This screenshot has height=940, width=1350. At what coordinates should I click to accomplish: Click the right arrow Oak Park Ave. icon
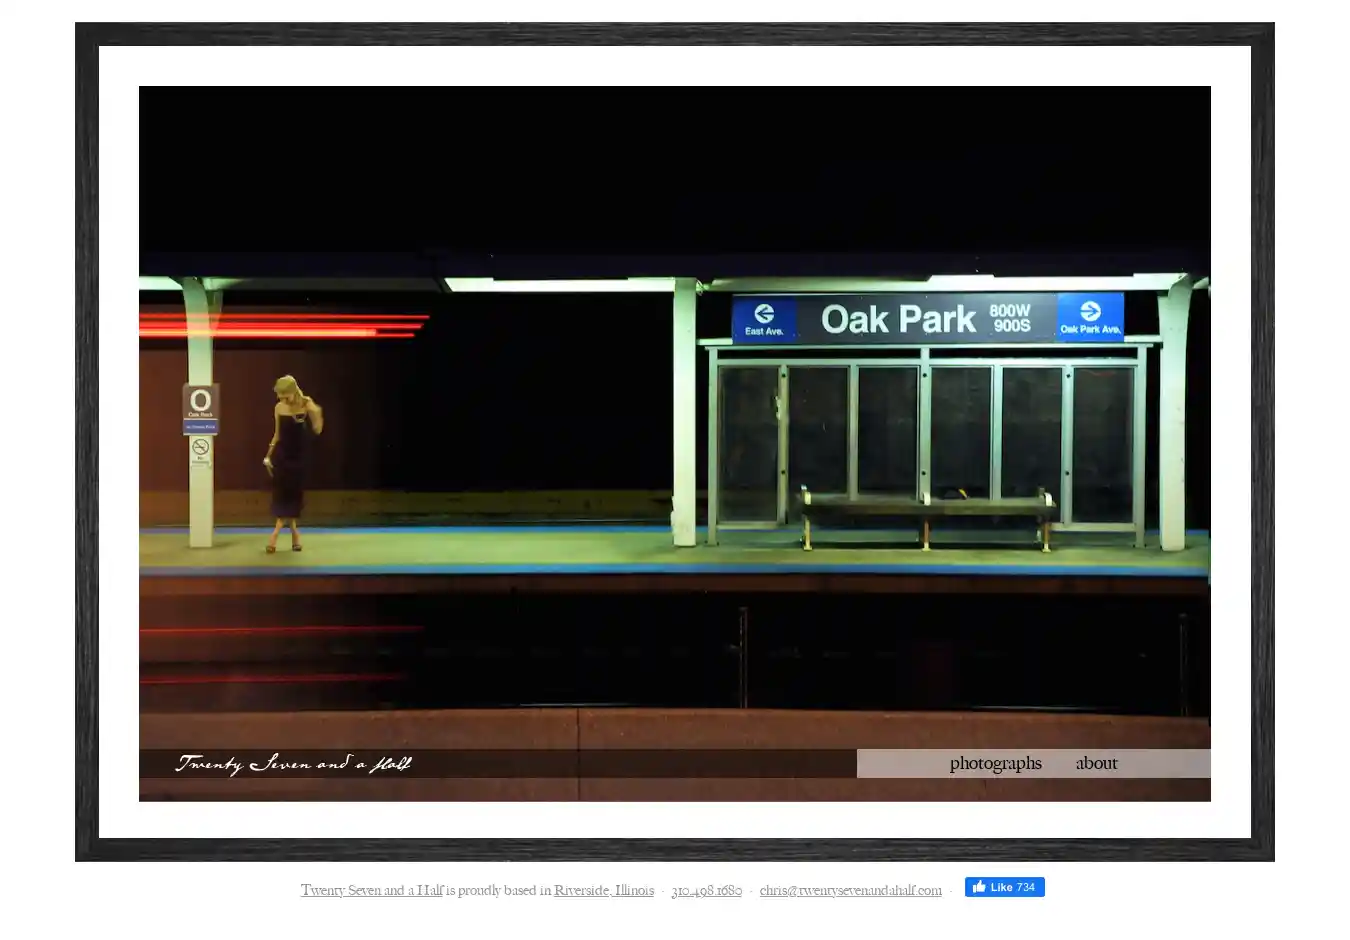click(1090, 312)
